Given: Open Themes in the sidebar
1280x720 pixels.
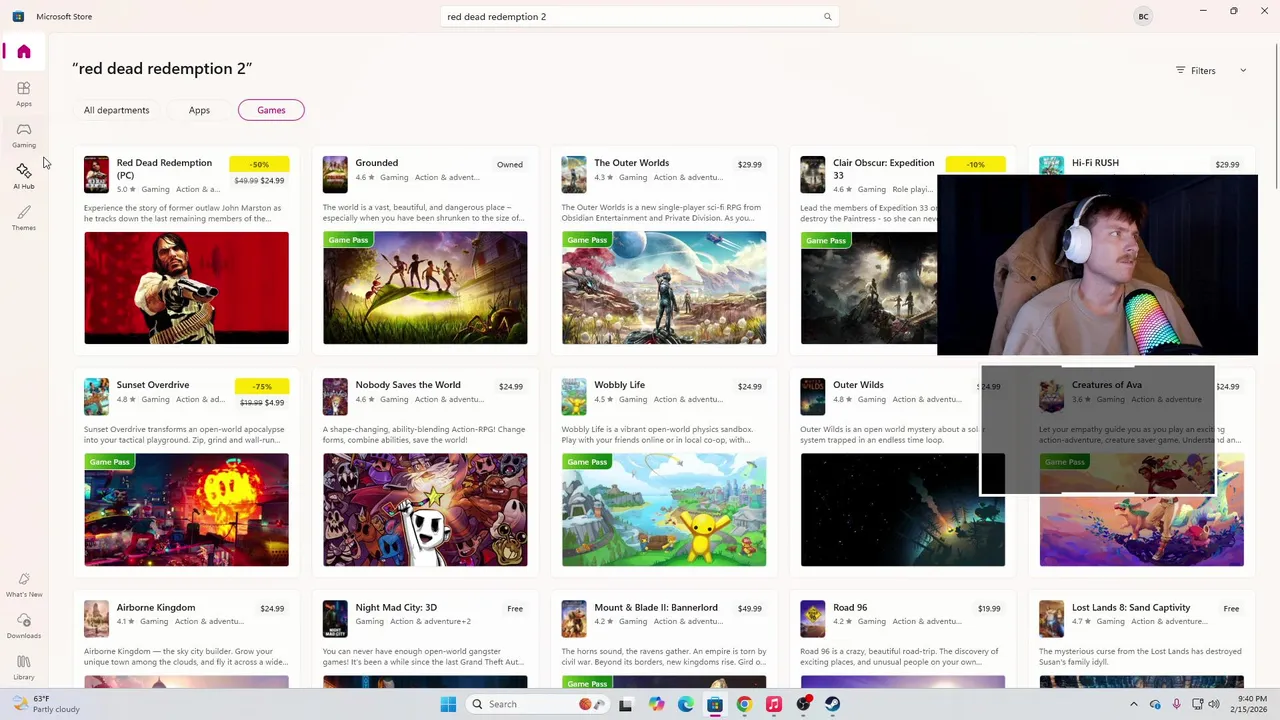Looking at the screenshot, I should [24, 218].
